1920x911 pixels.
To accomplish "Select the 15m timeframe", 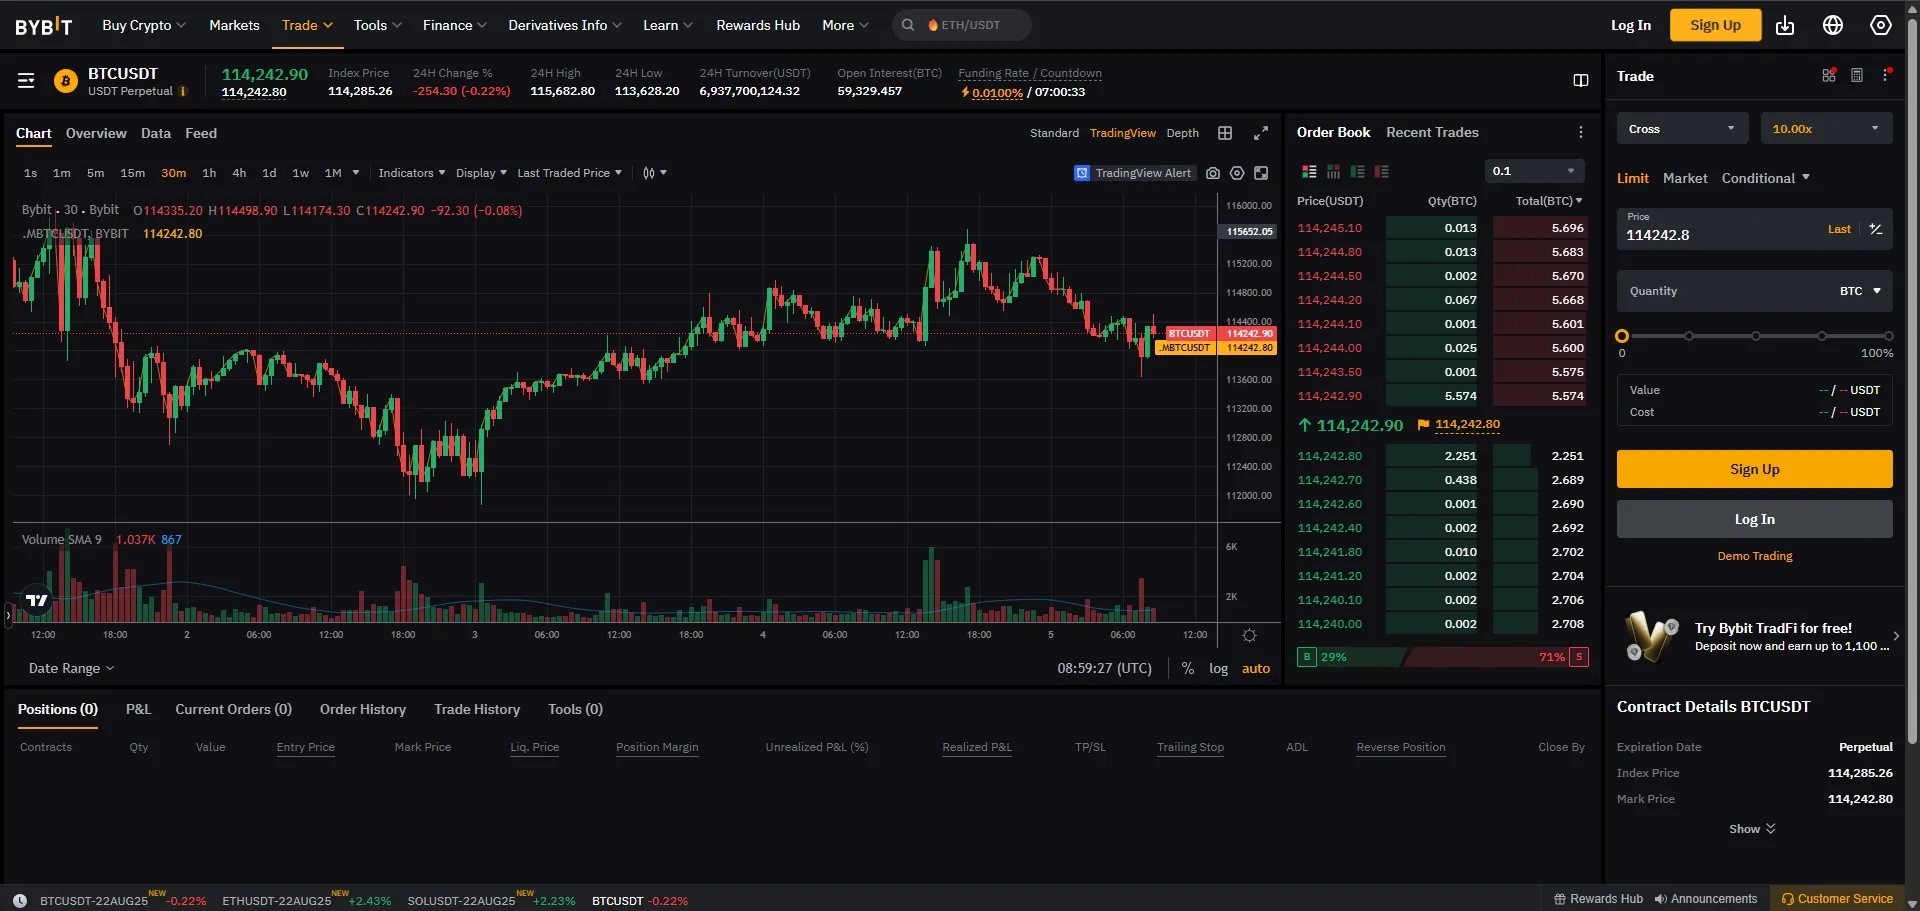I will tap(132, 173).
